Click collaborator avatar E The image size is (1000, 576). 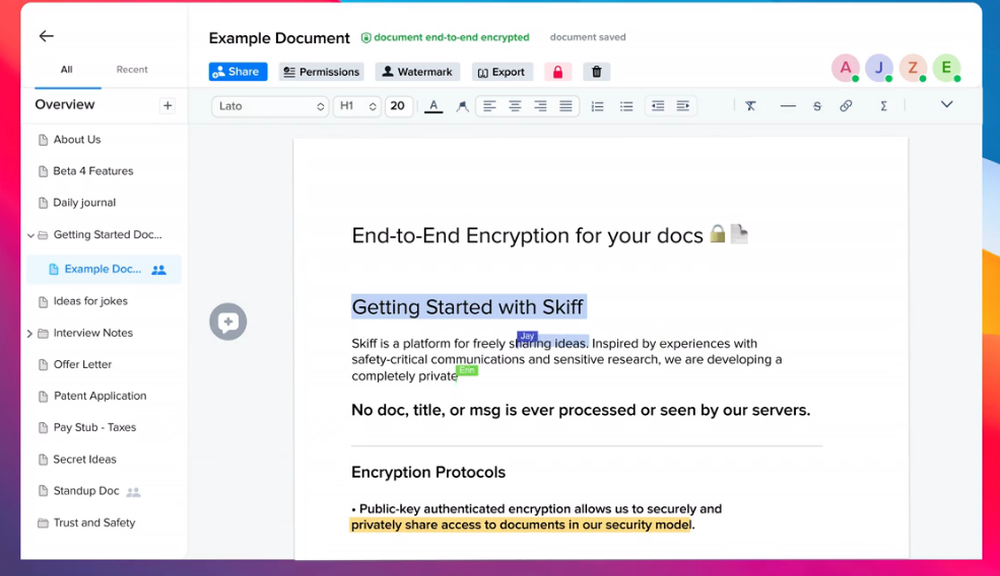tap(947, 68)
